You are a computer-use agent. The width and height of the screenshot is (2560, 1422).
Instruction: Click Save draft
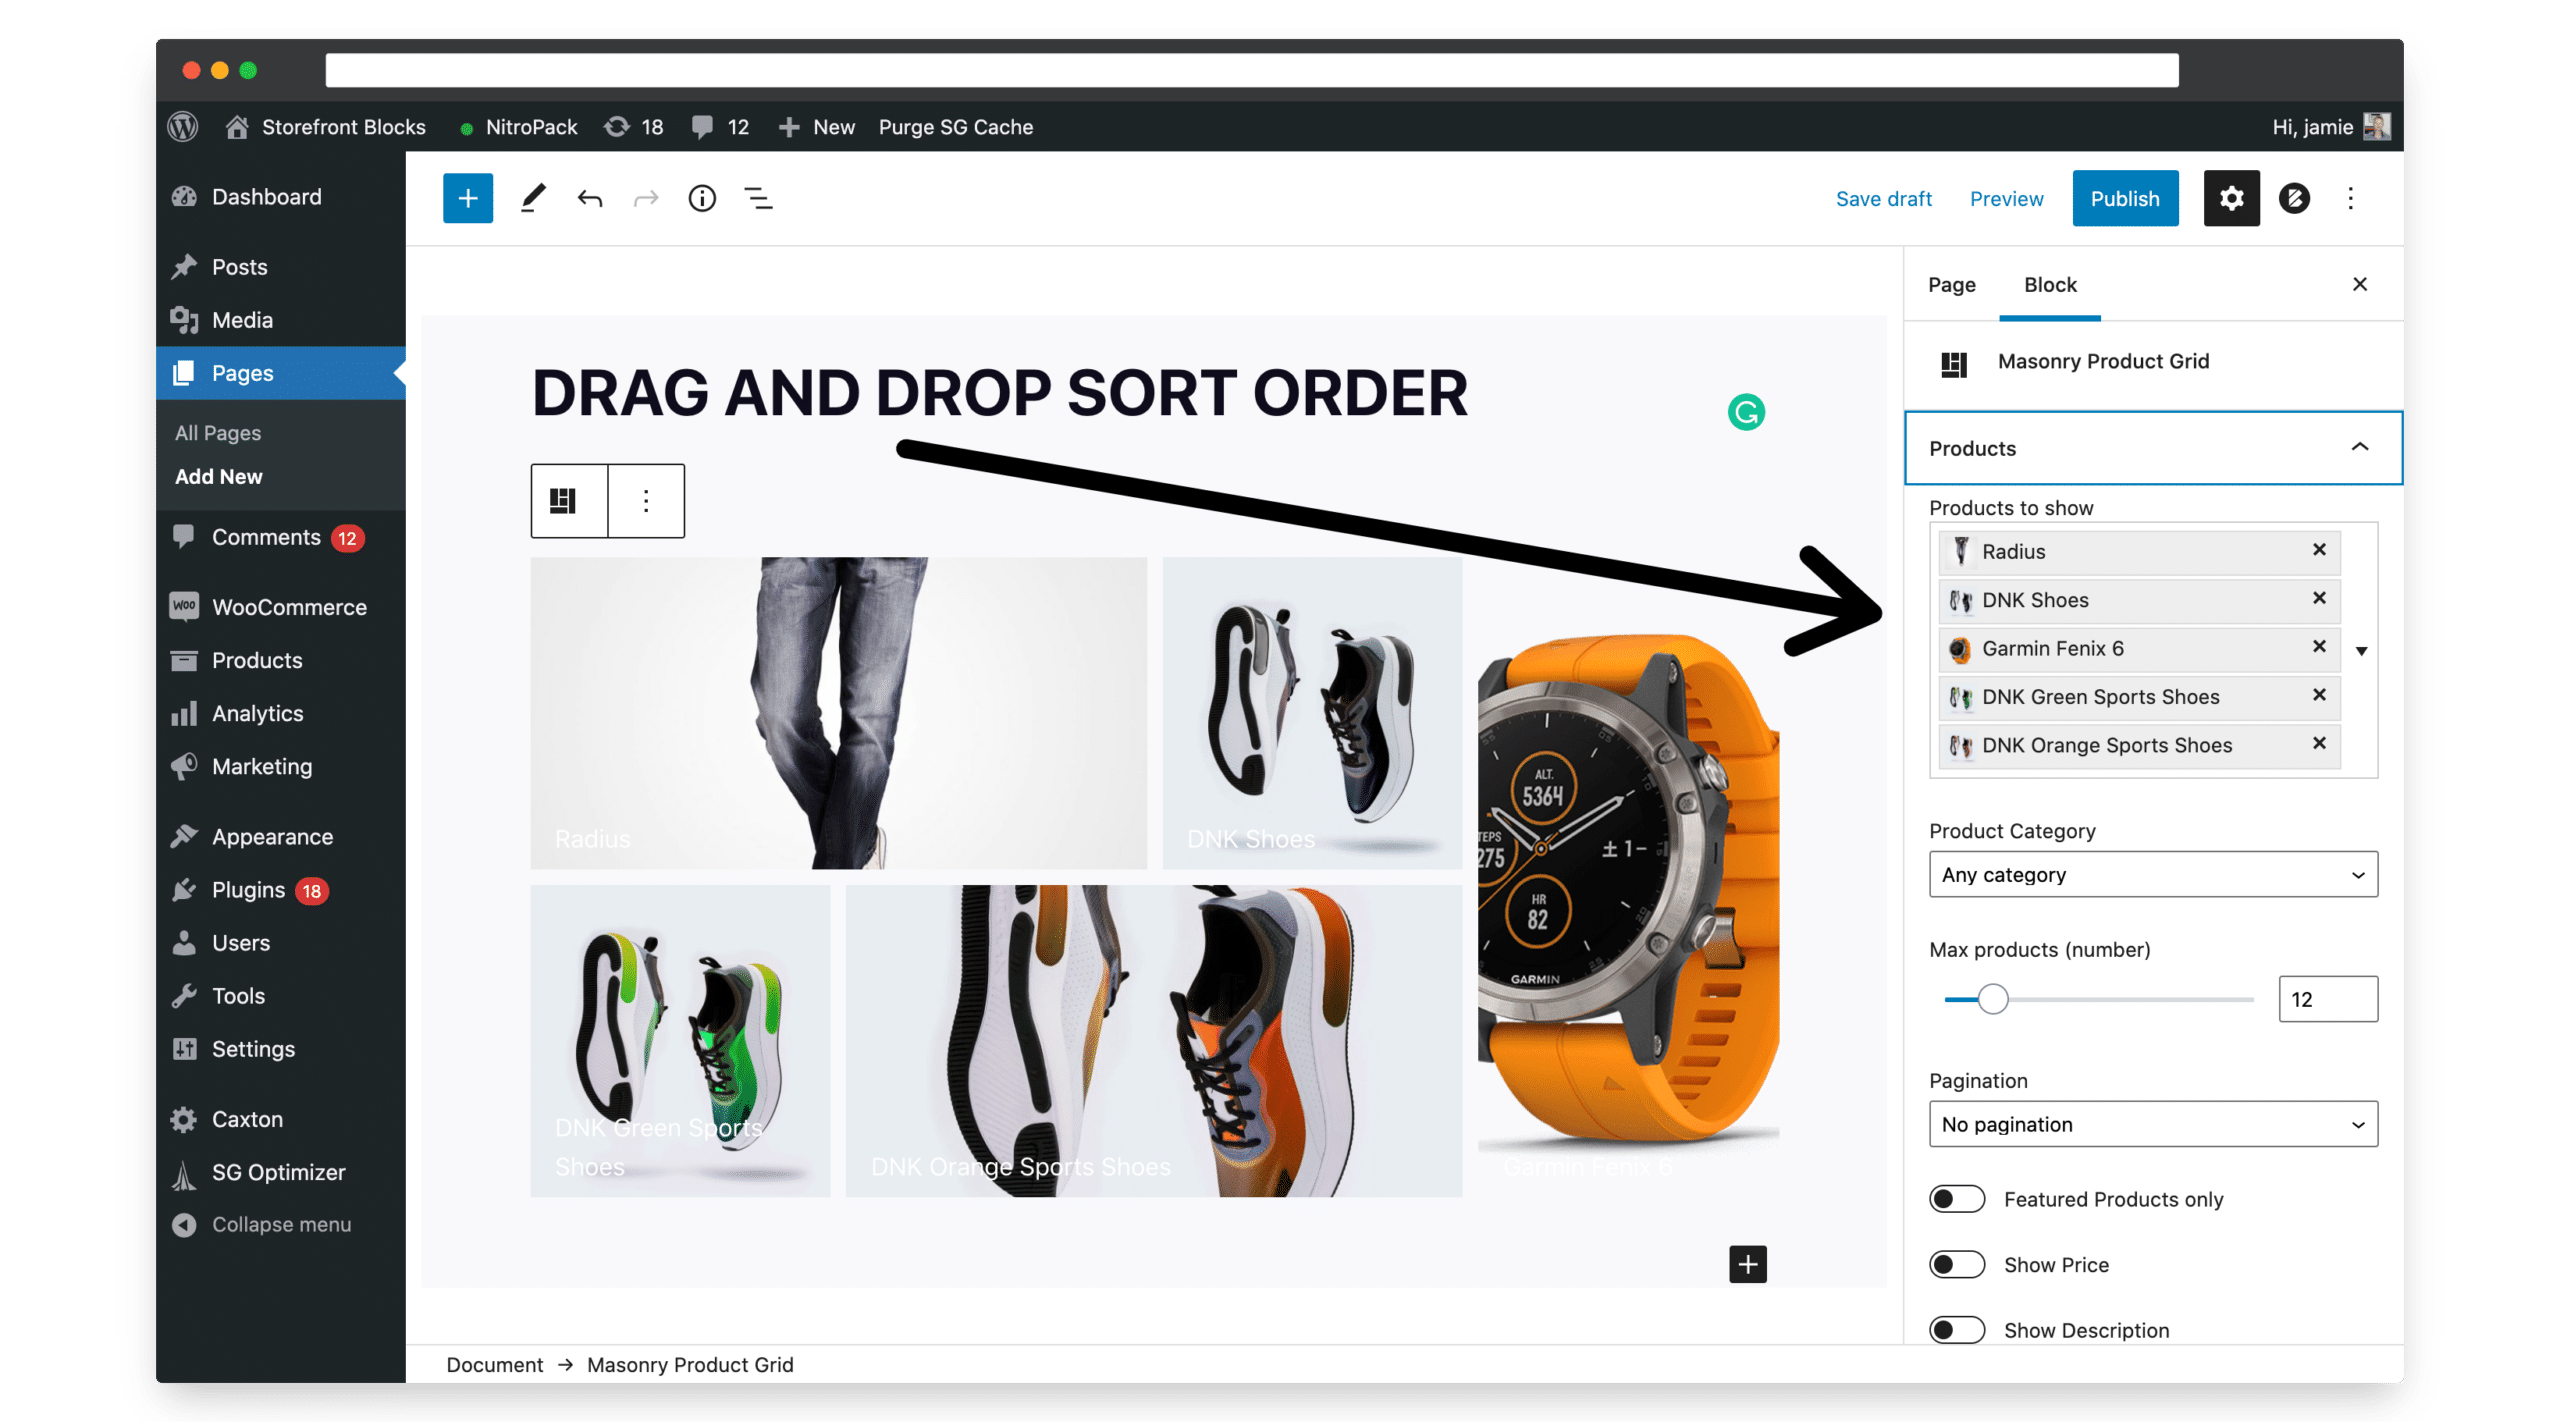[1883, 198]
